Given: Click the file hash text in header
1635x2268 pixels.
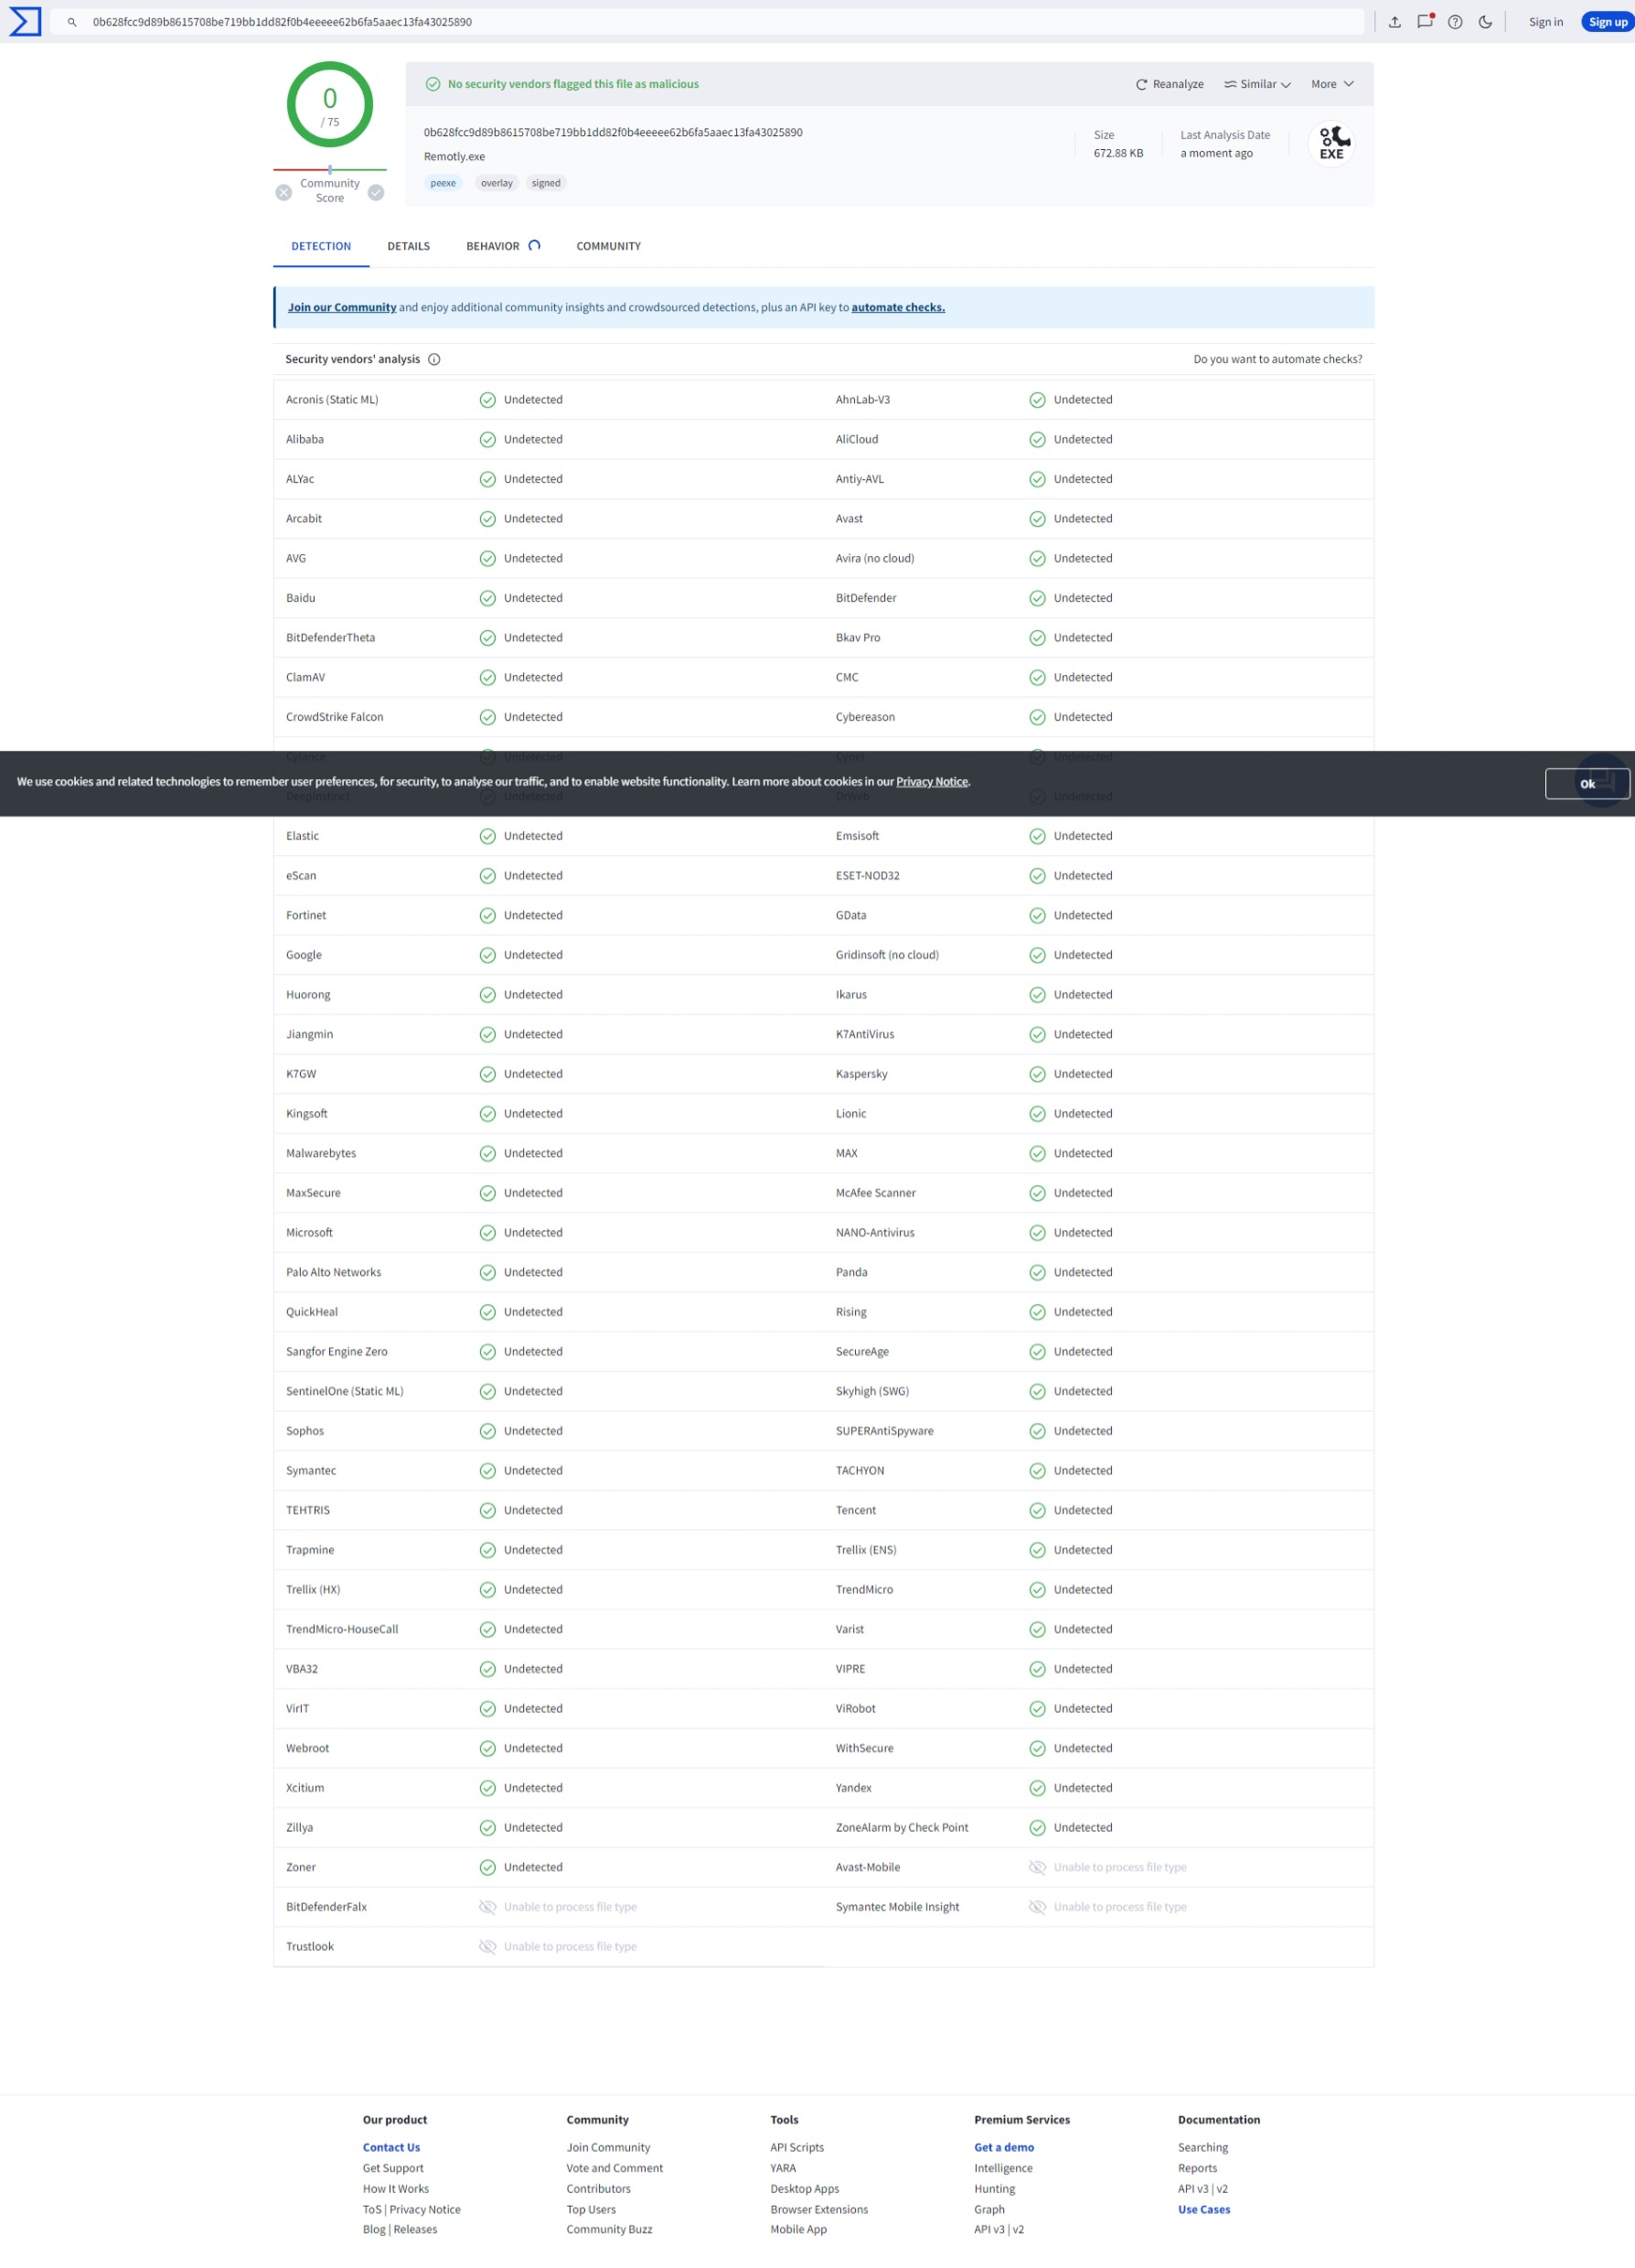Looking at the screenshot, I should tap(613, 132).
